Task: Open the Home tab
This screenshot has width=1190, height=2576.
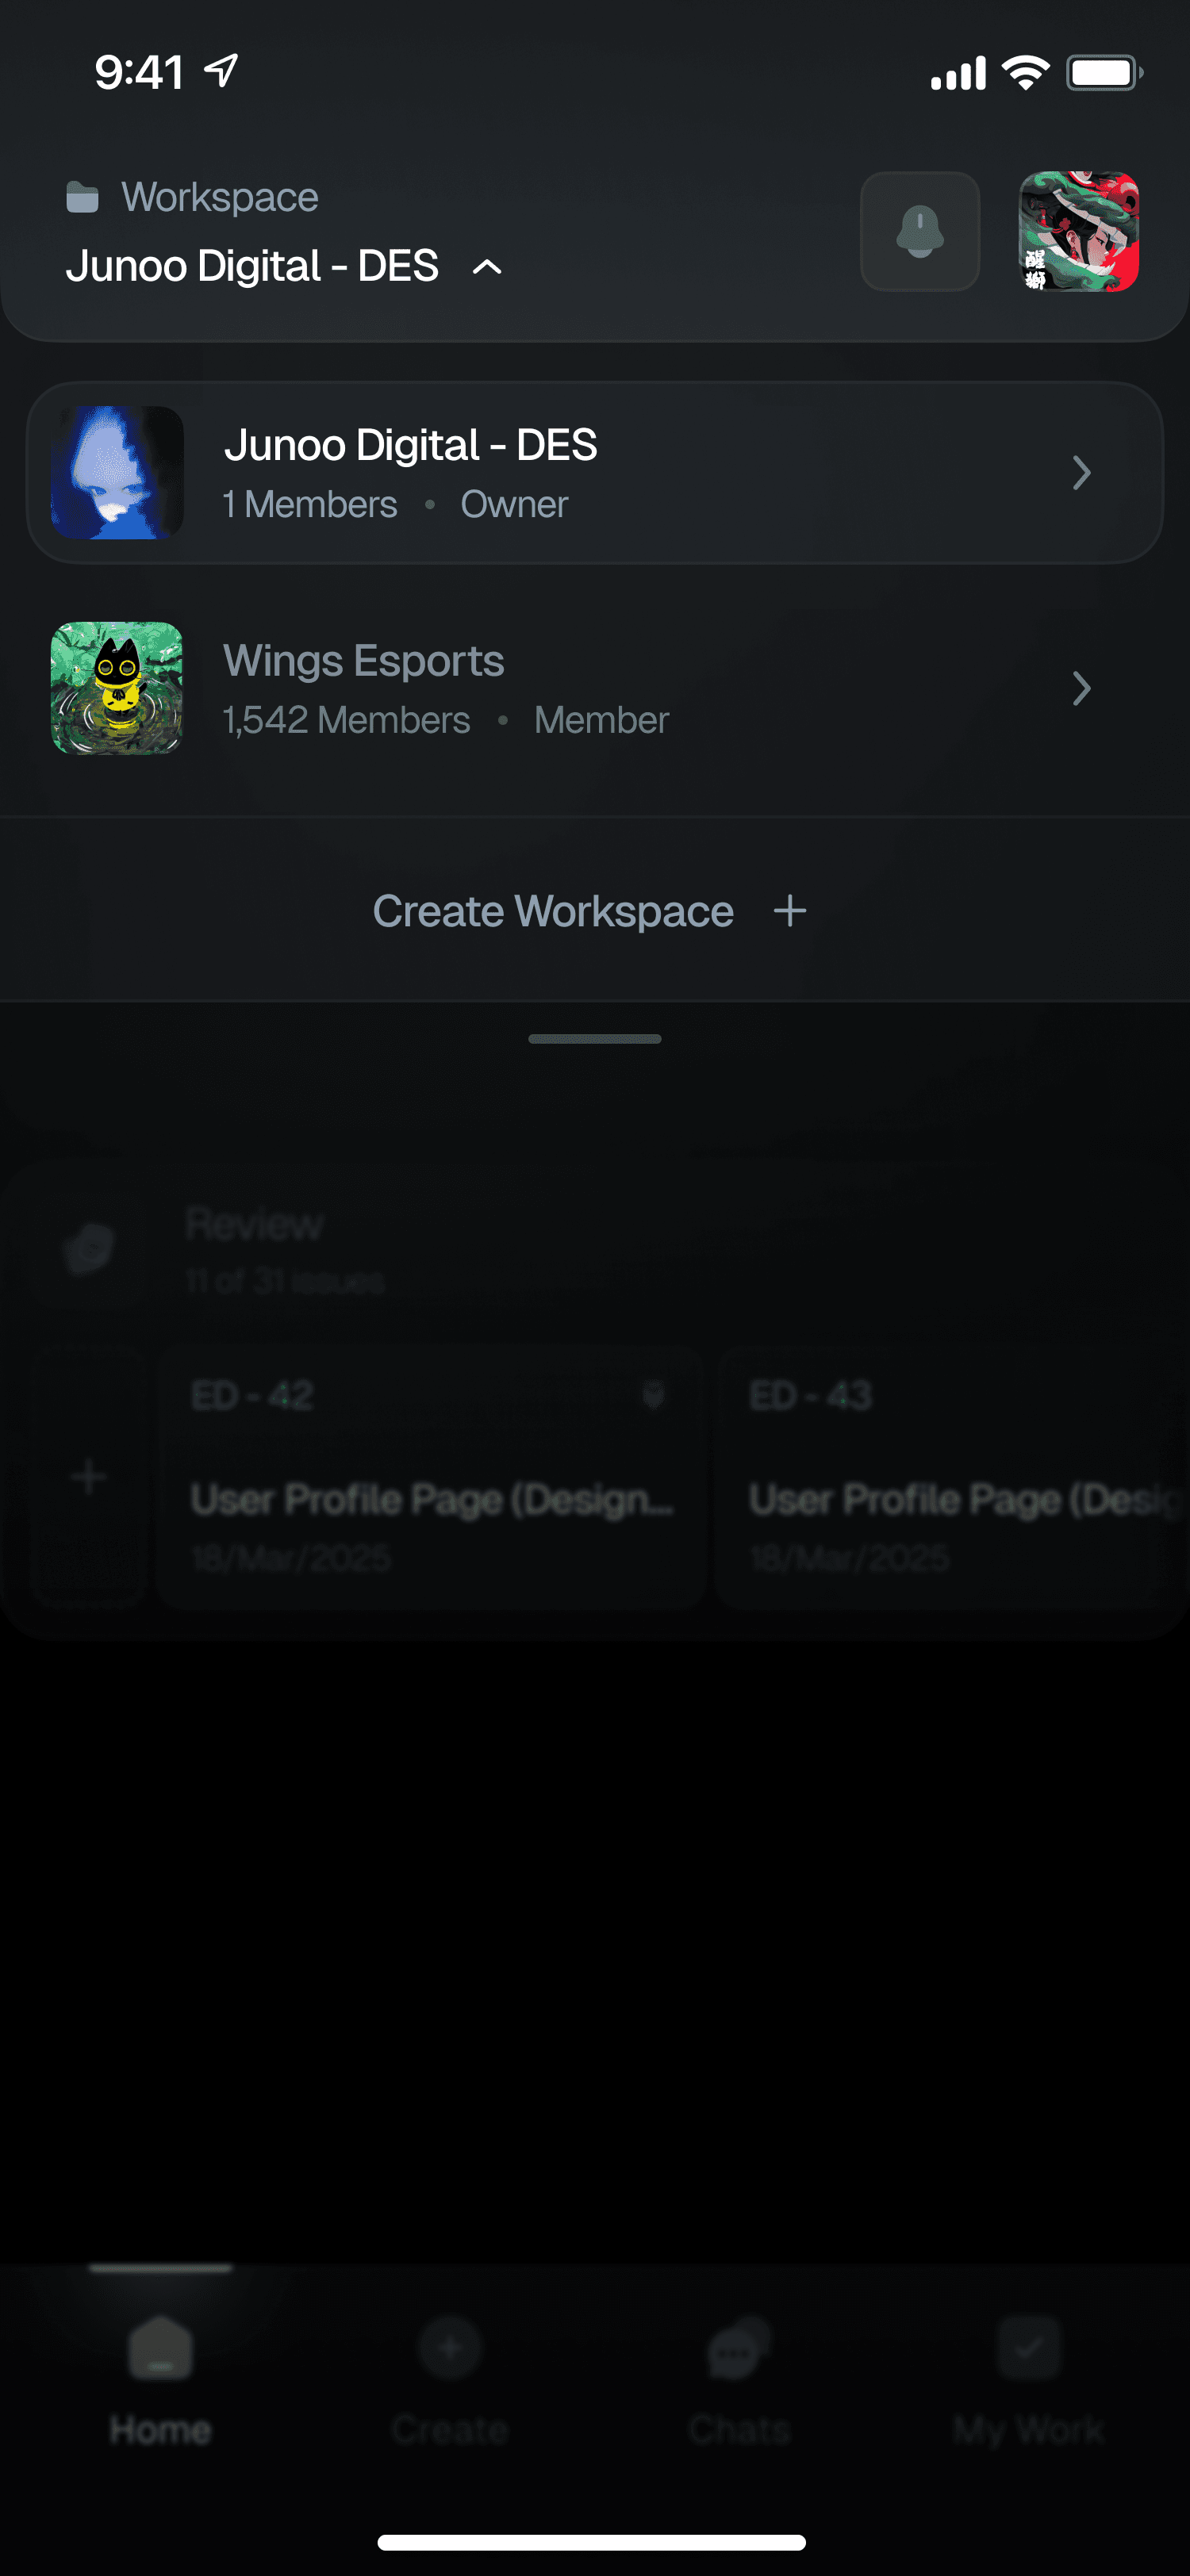Action: point(160,2383)
